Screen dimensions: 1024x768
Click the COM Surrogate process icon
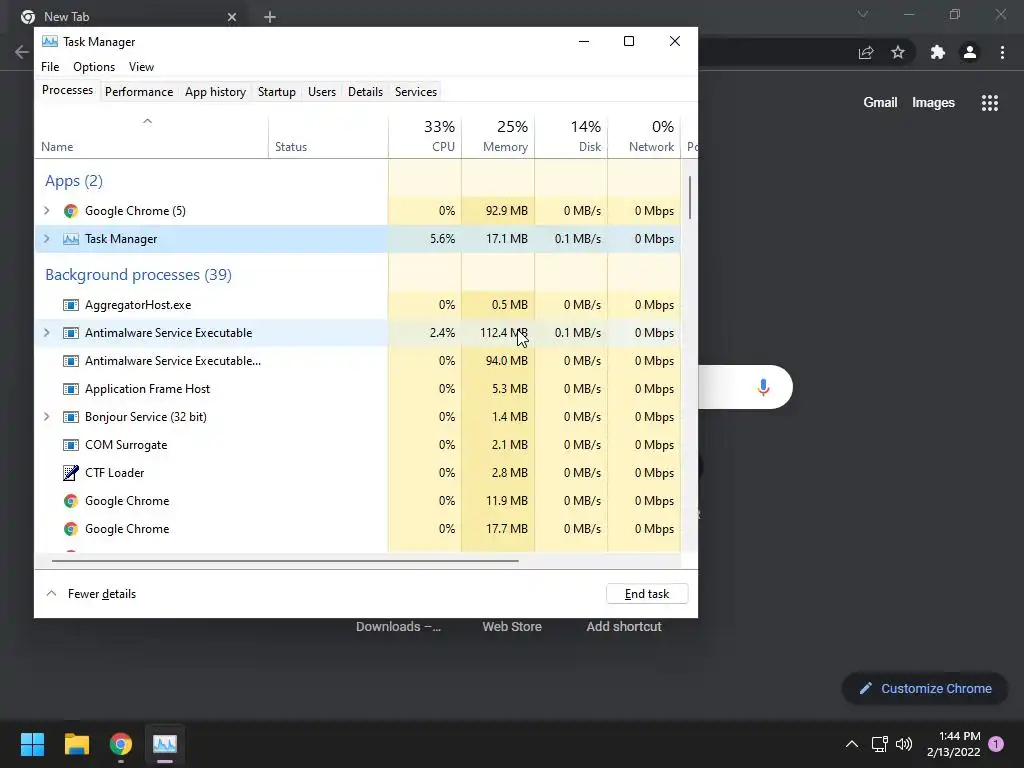tap(71, 445)
